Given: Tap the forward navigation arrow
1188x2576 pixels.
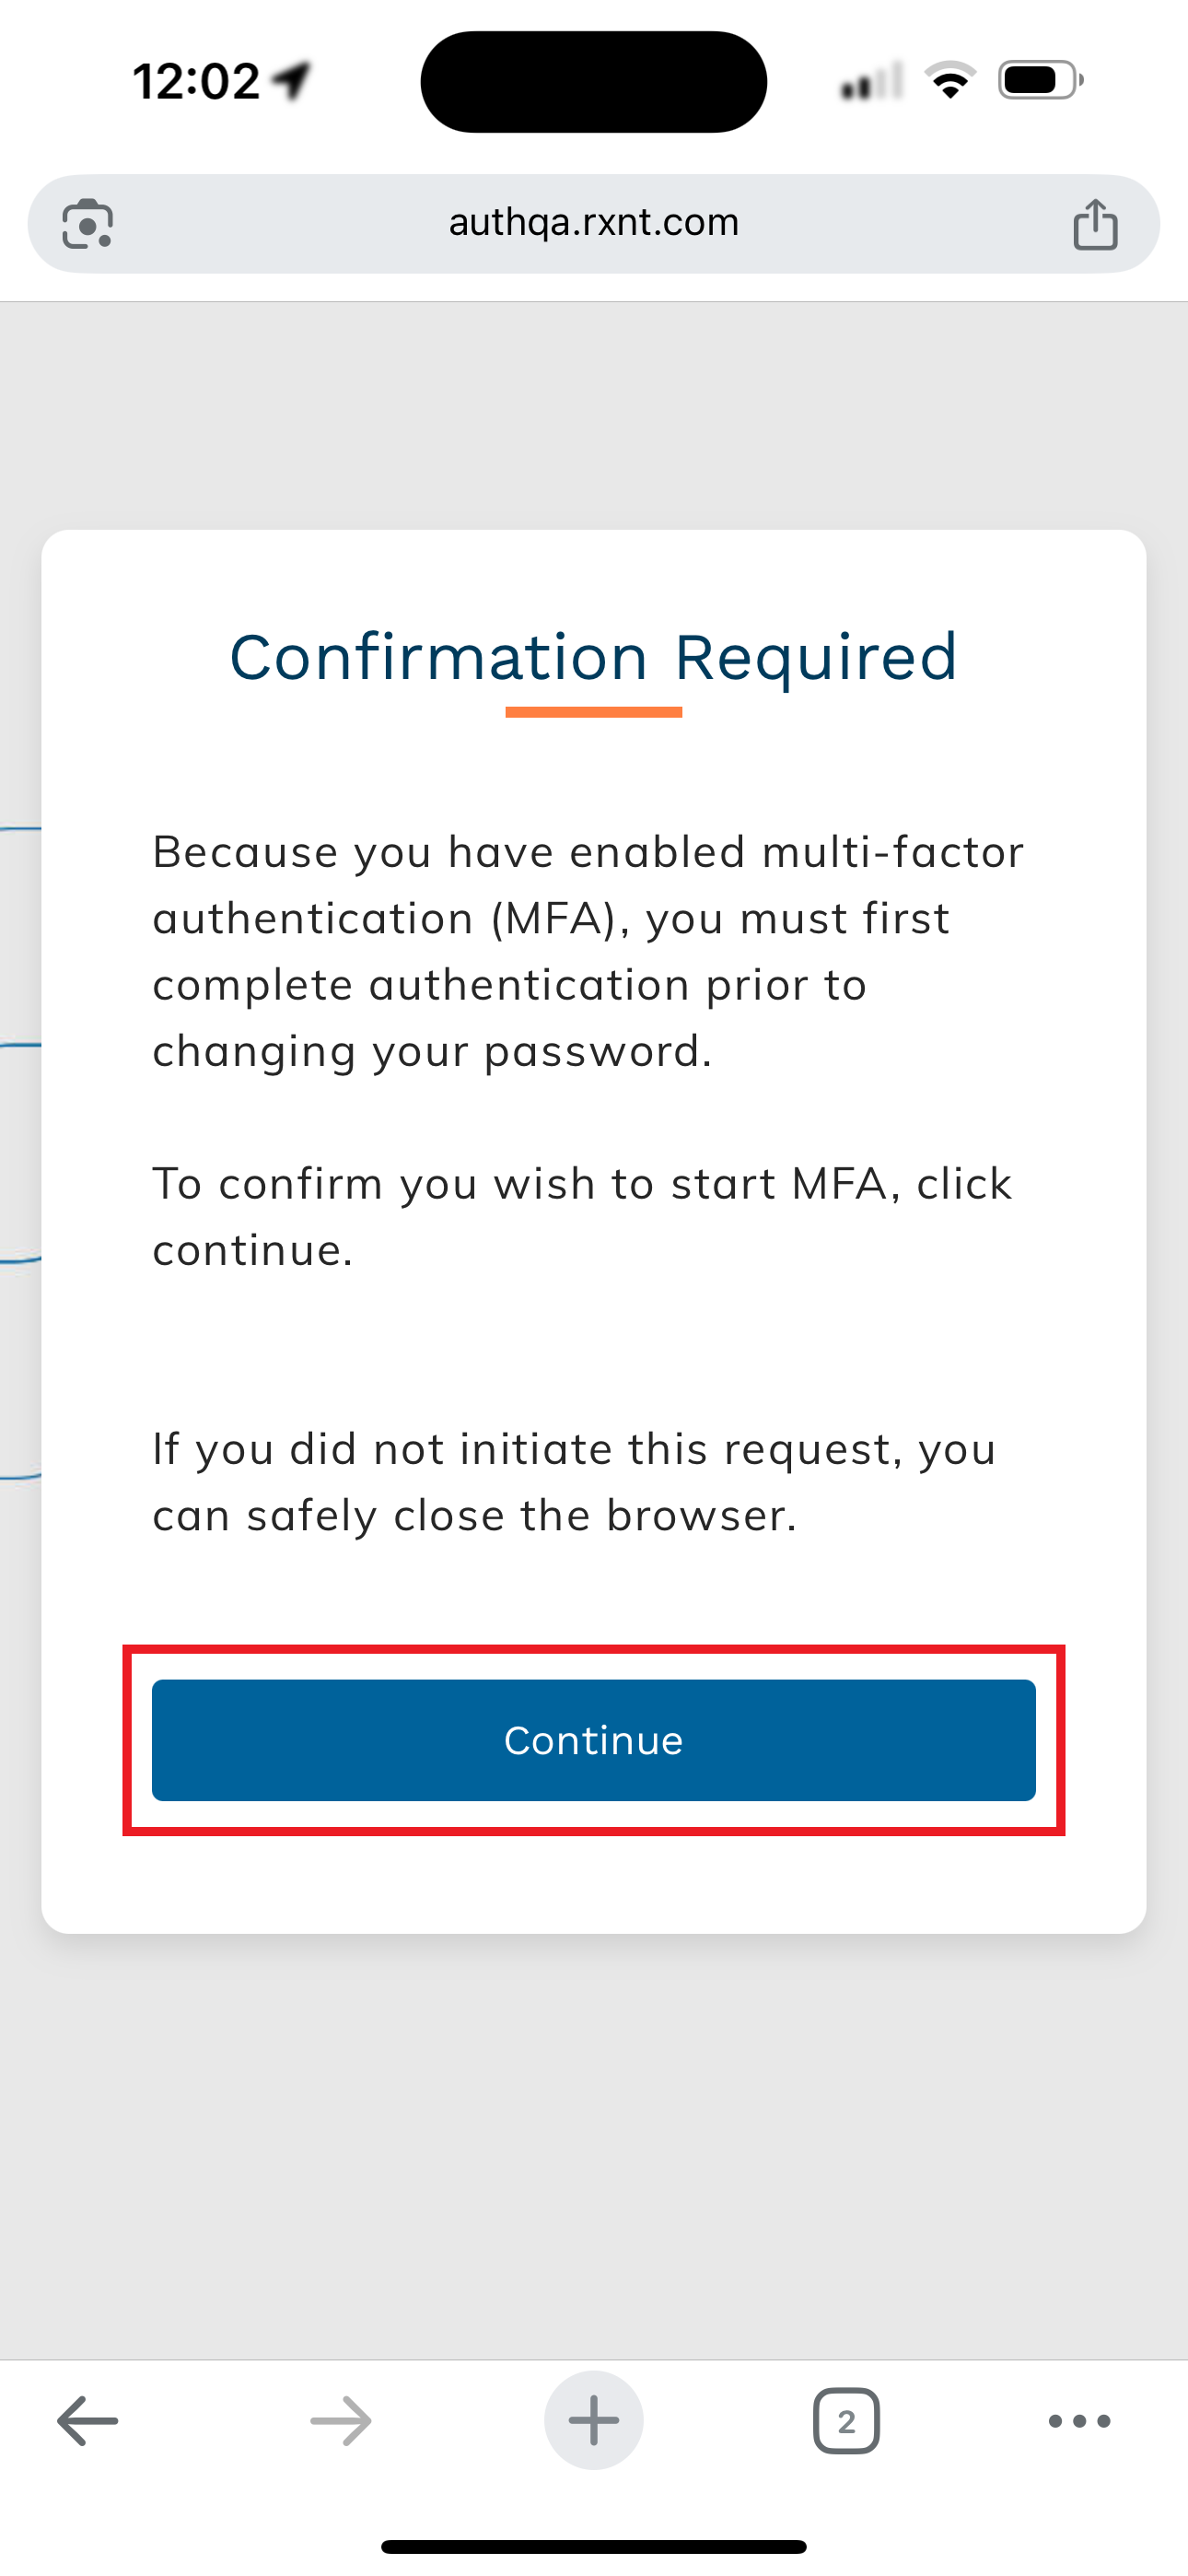Looking at the screenshot, I should coord(341,2421).
